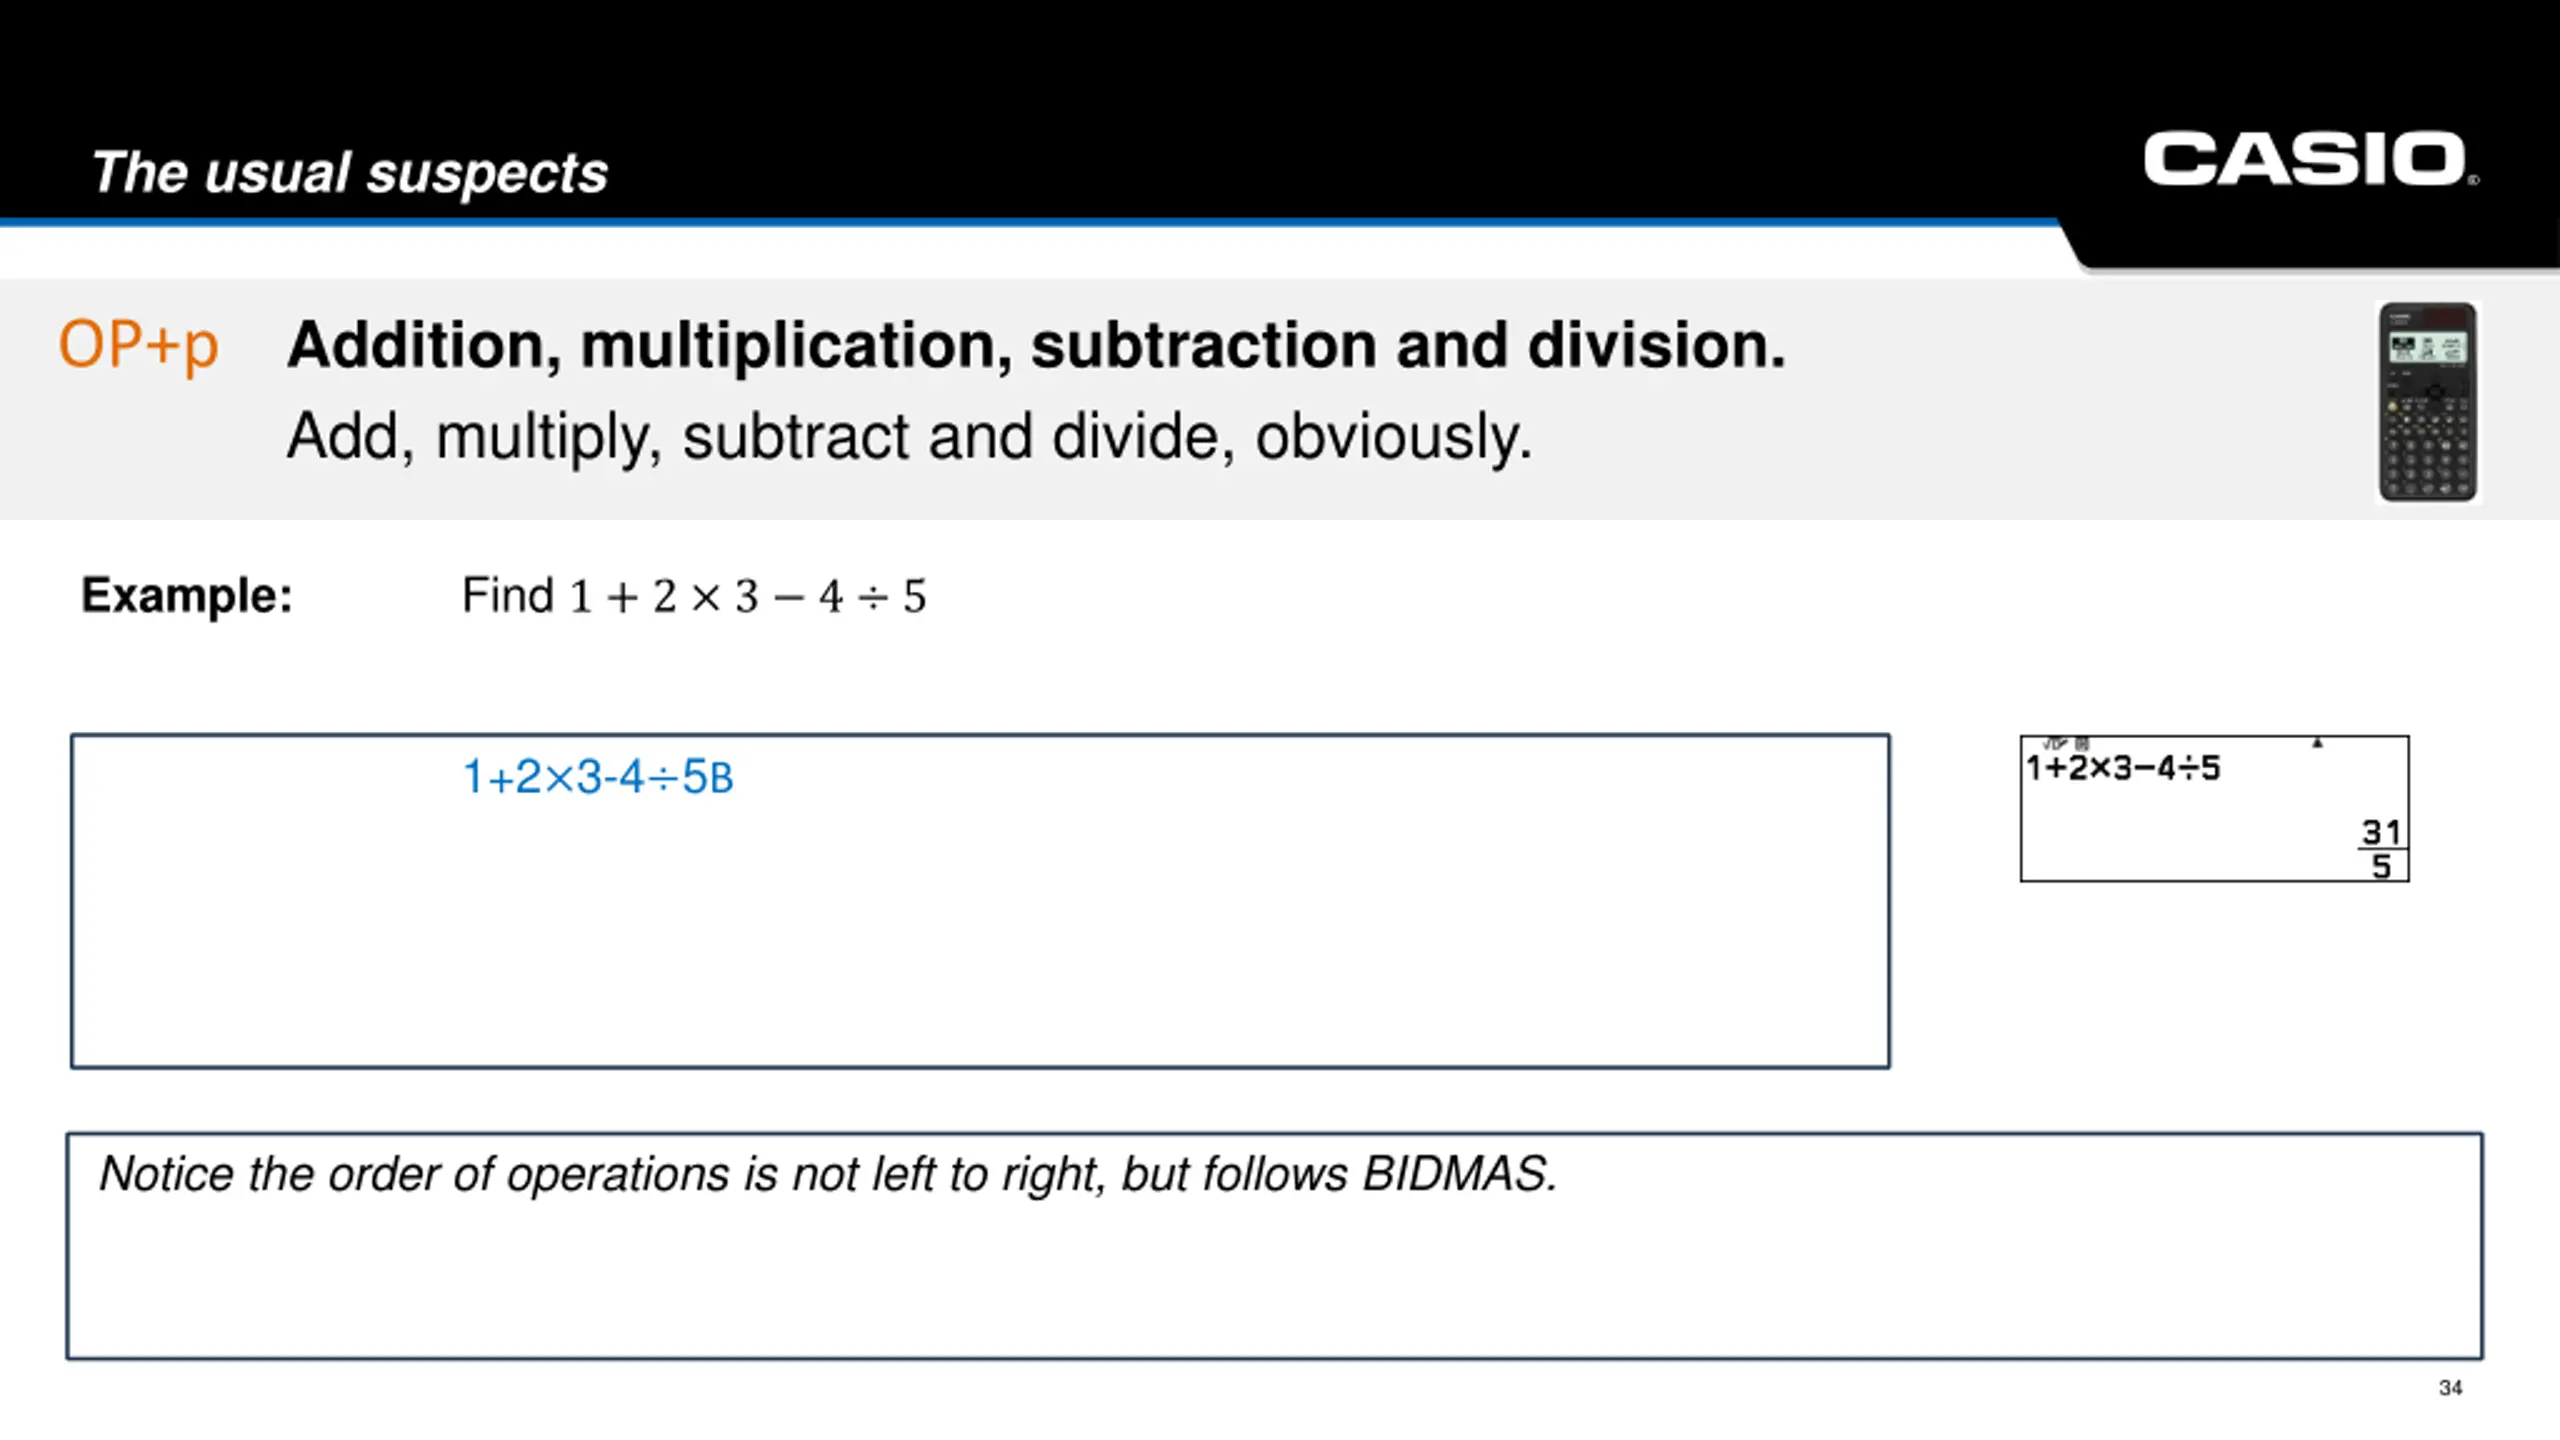2560x1440 pixels.
Task: Select the heading 'Addition, multiplication, subtraction and division.'
Action: coord(1036,345)
